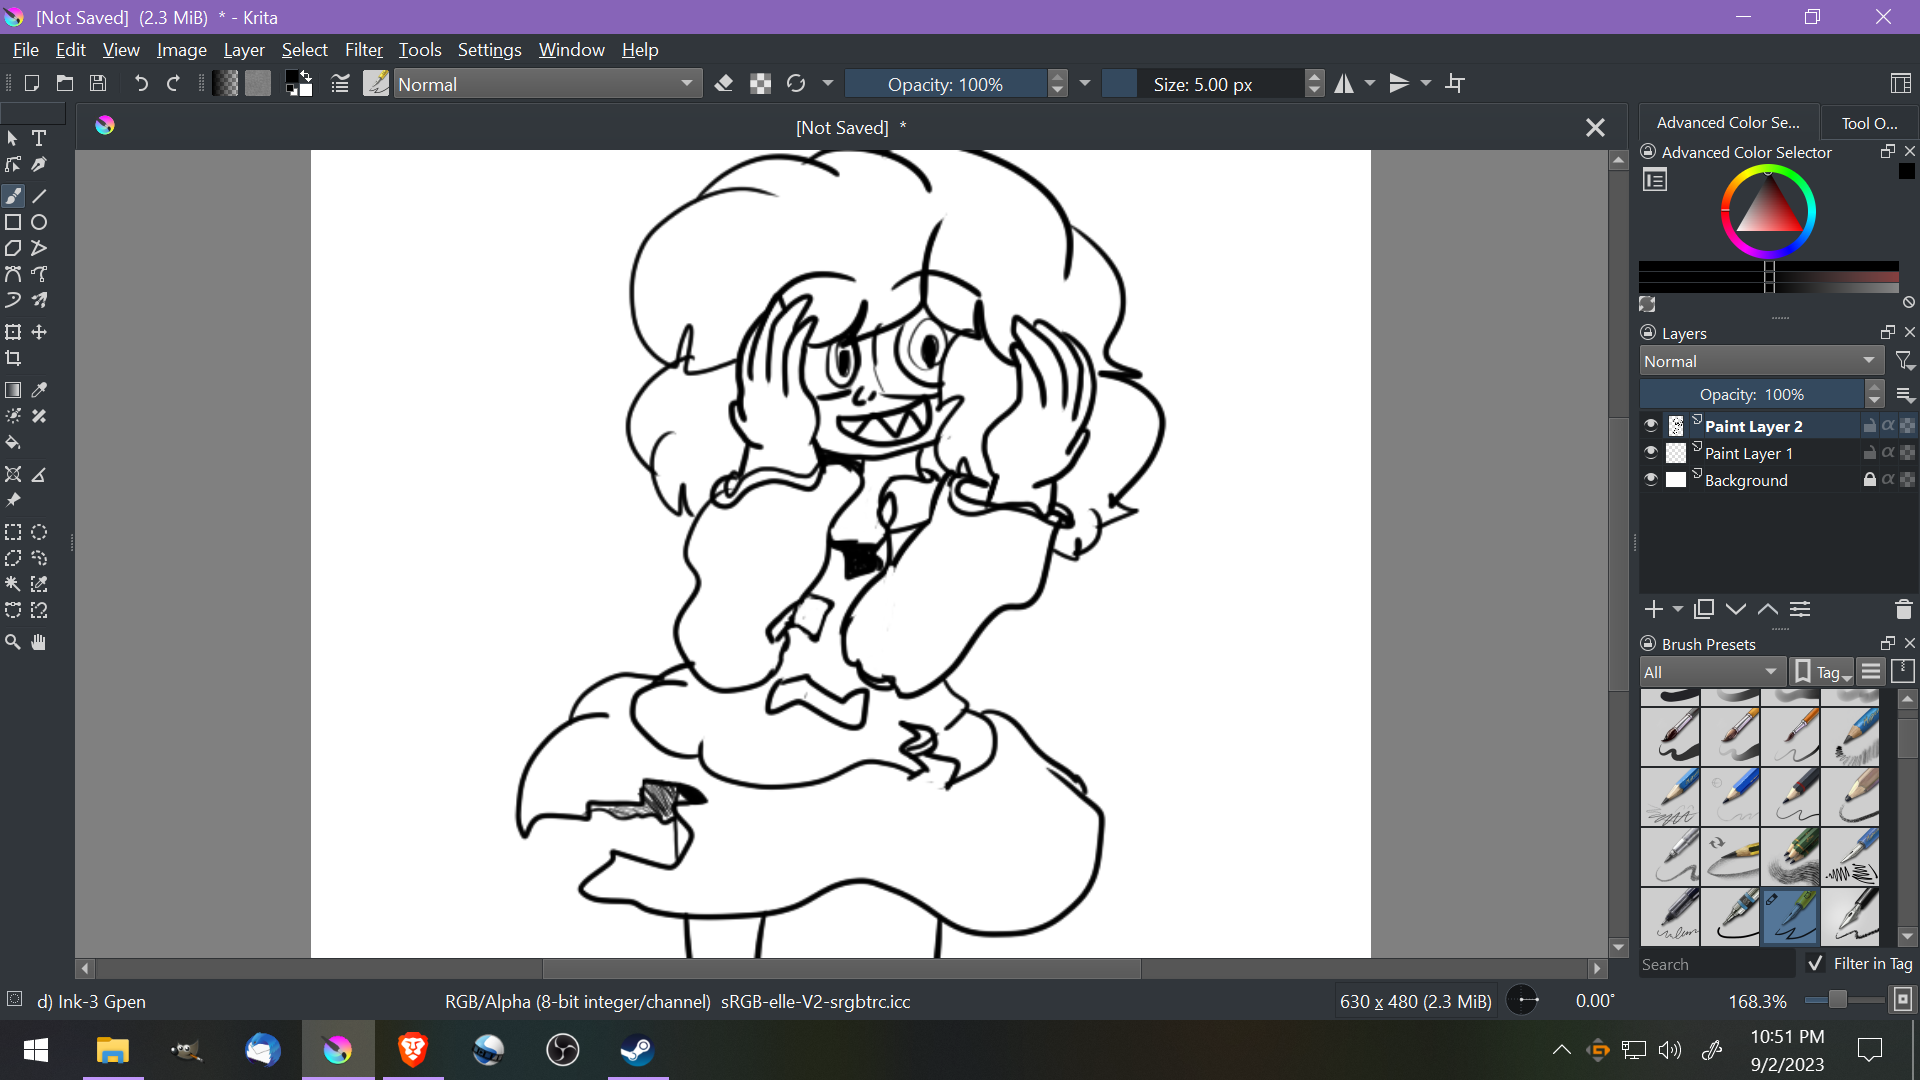This screenshot has height=1080, width=1920.
Task: Switch to Tool Options tab
Action: [1868, 123]
